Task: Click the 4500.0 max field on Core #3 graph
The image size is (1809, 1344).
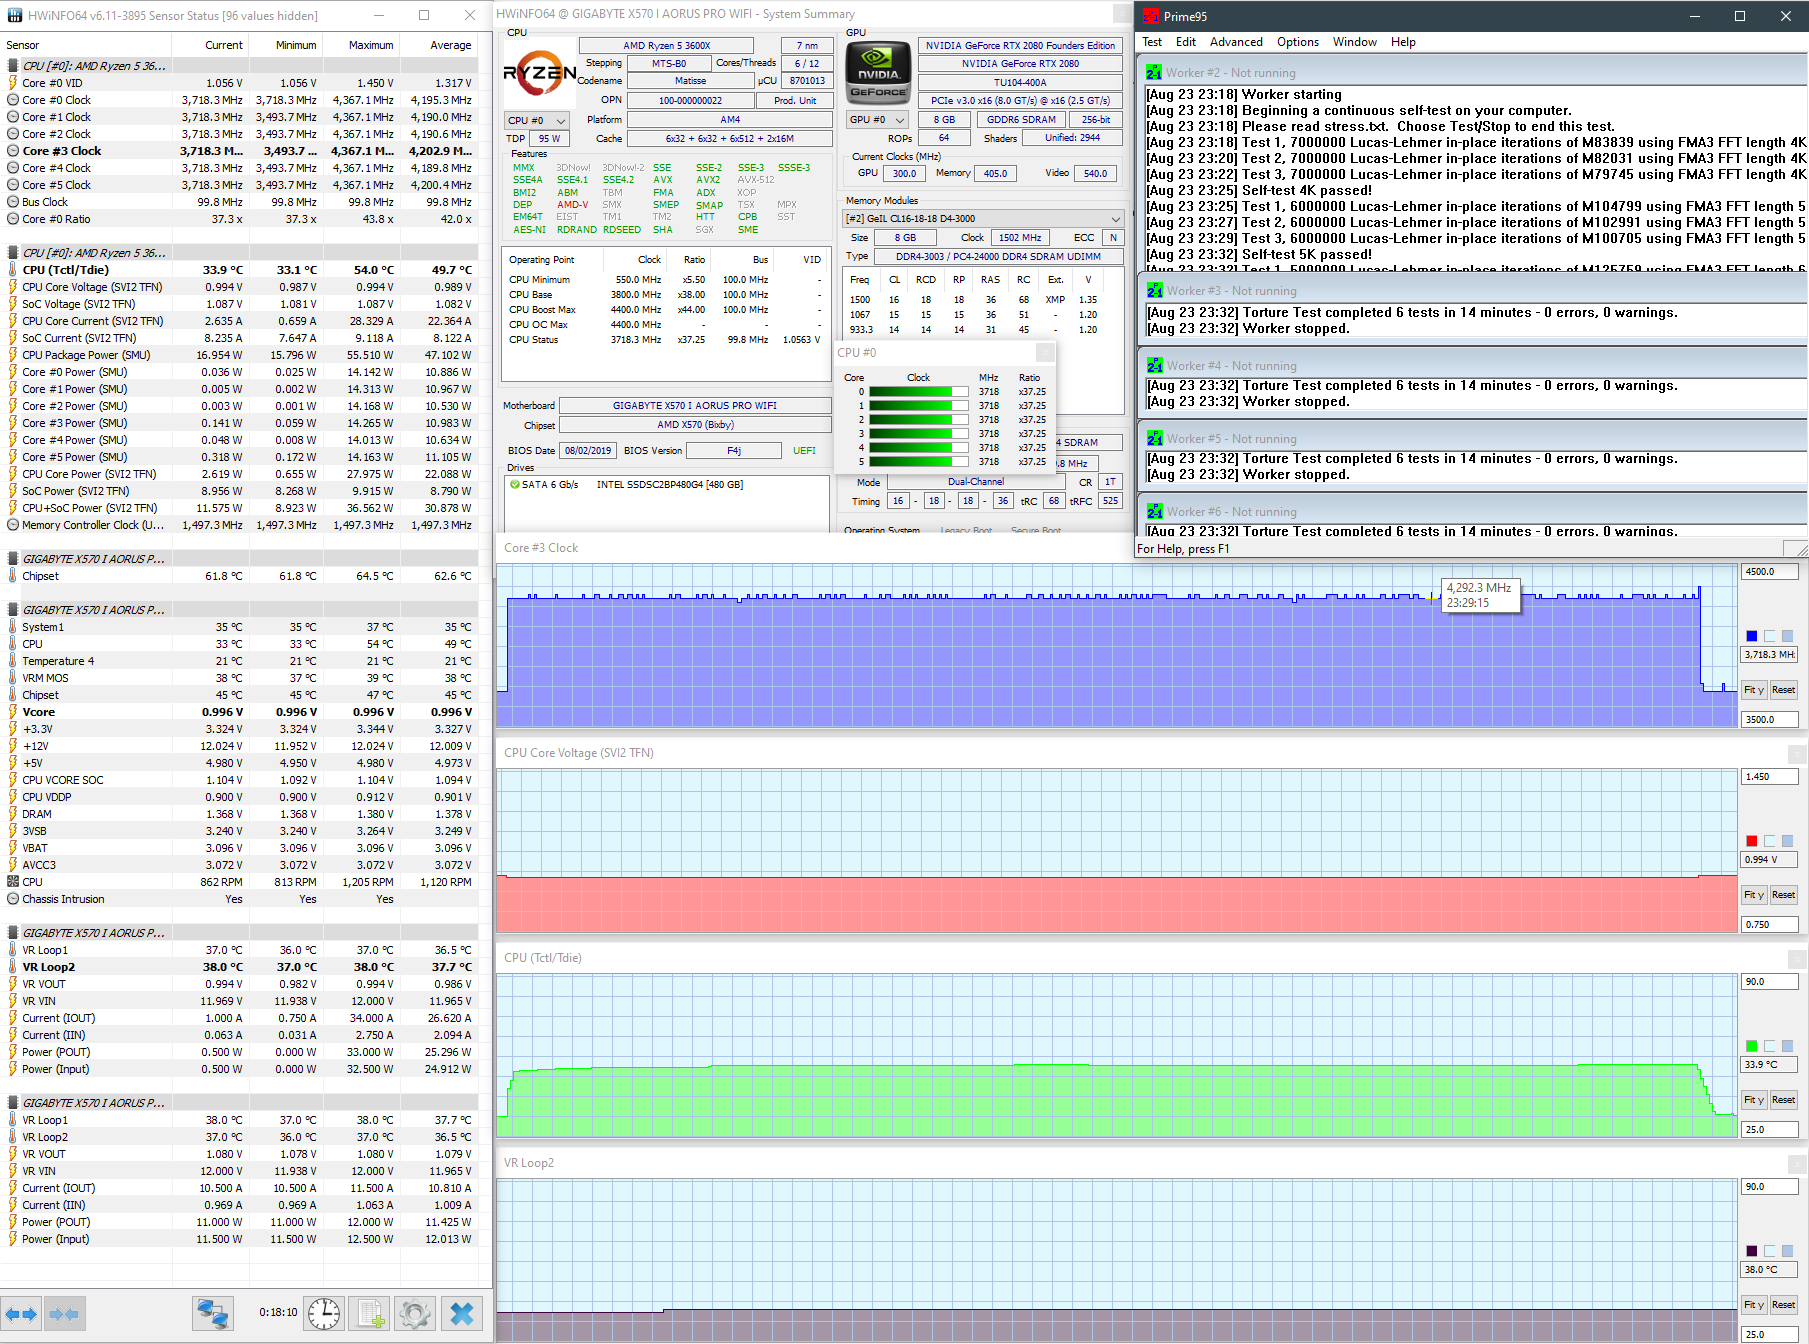Action: click(x=1770, y=572)
